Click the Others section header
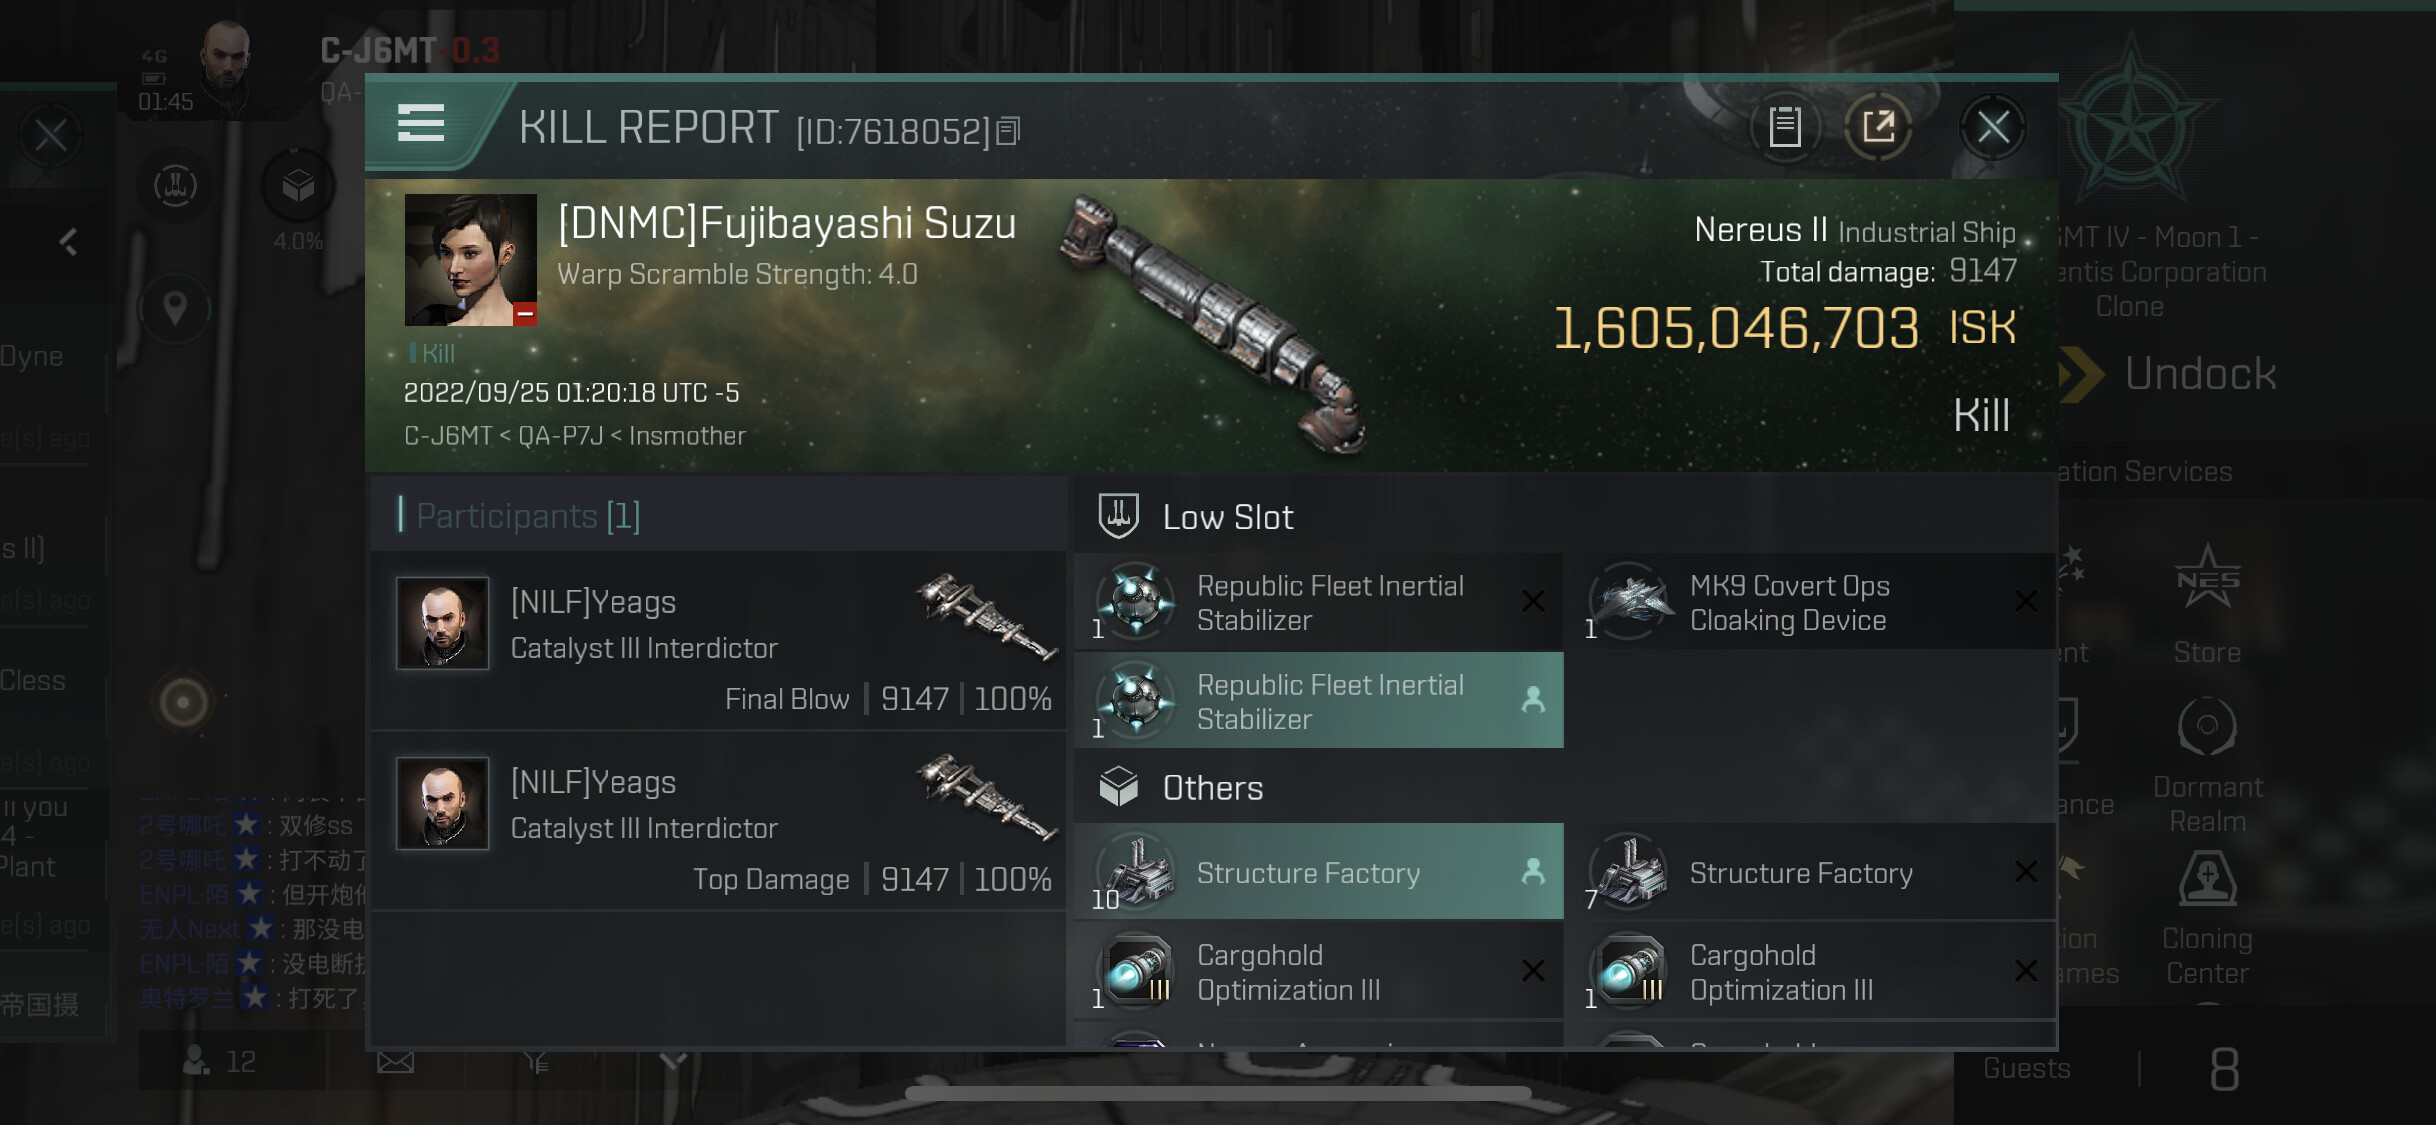The width and height of the screenshot is (2436, 1125). [x=1212, y=788]
